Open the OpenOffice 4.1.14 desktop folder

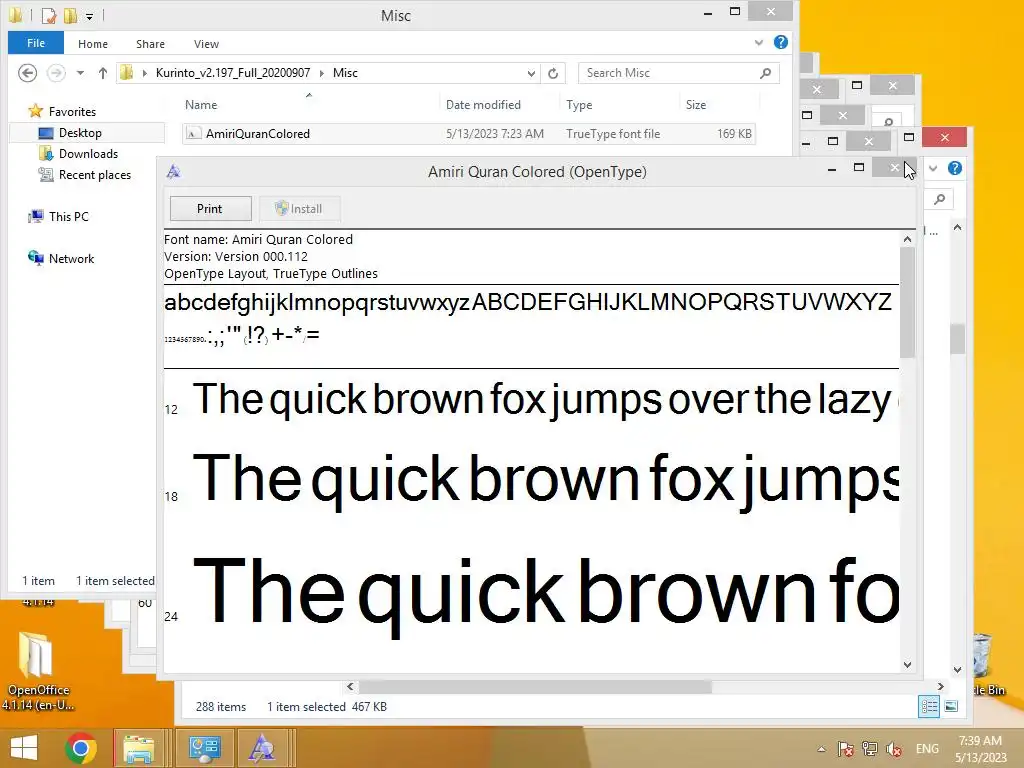(x=37, y=671)
